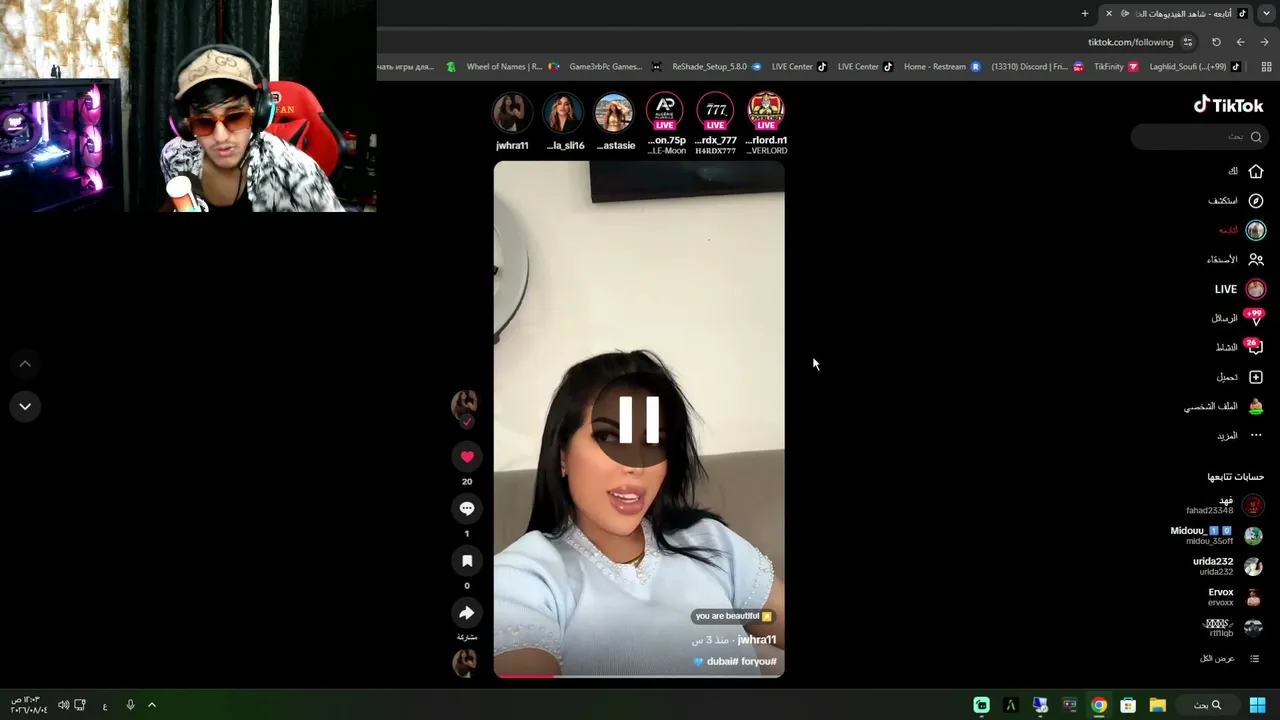This screenshot has width=1280, height=720.
Task: Open a new Chrome tab
Action: click(1085, 14)
